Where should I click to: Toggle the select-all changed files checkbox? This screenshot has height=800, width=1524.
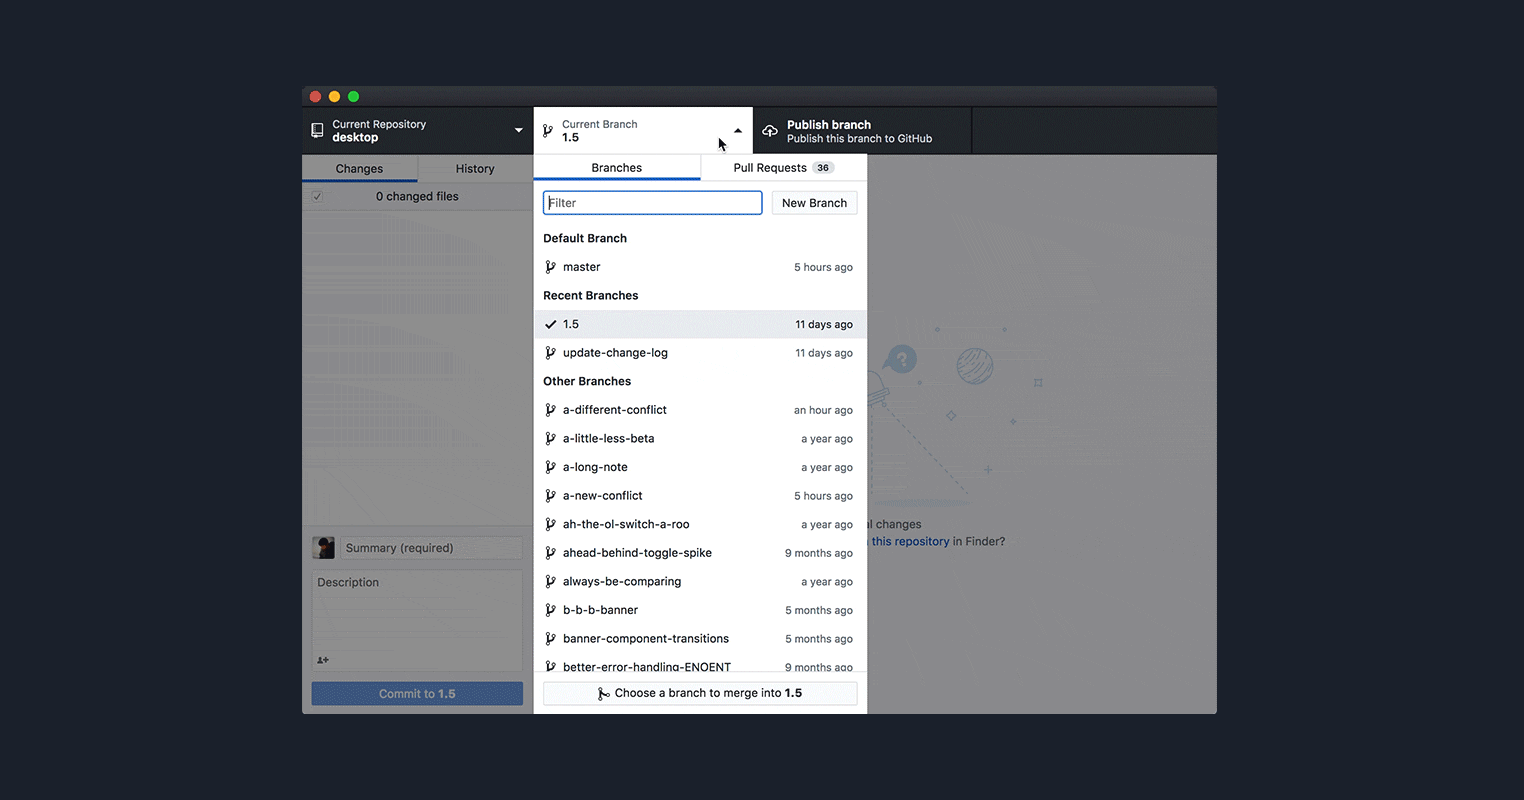[317, 196]
